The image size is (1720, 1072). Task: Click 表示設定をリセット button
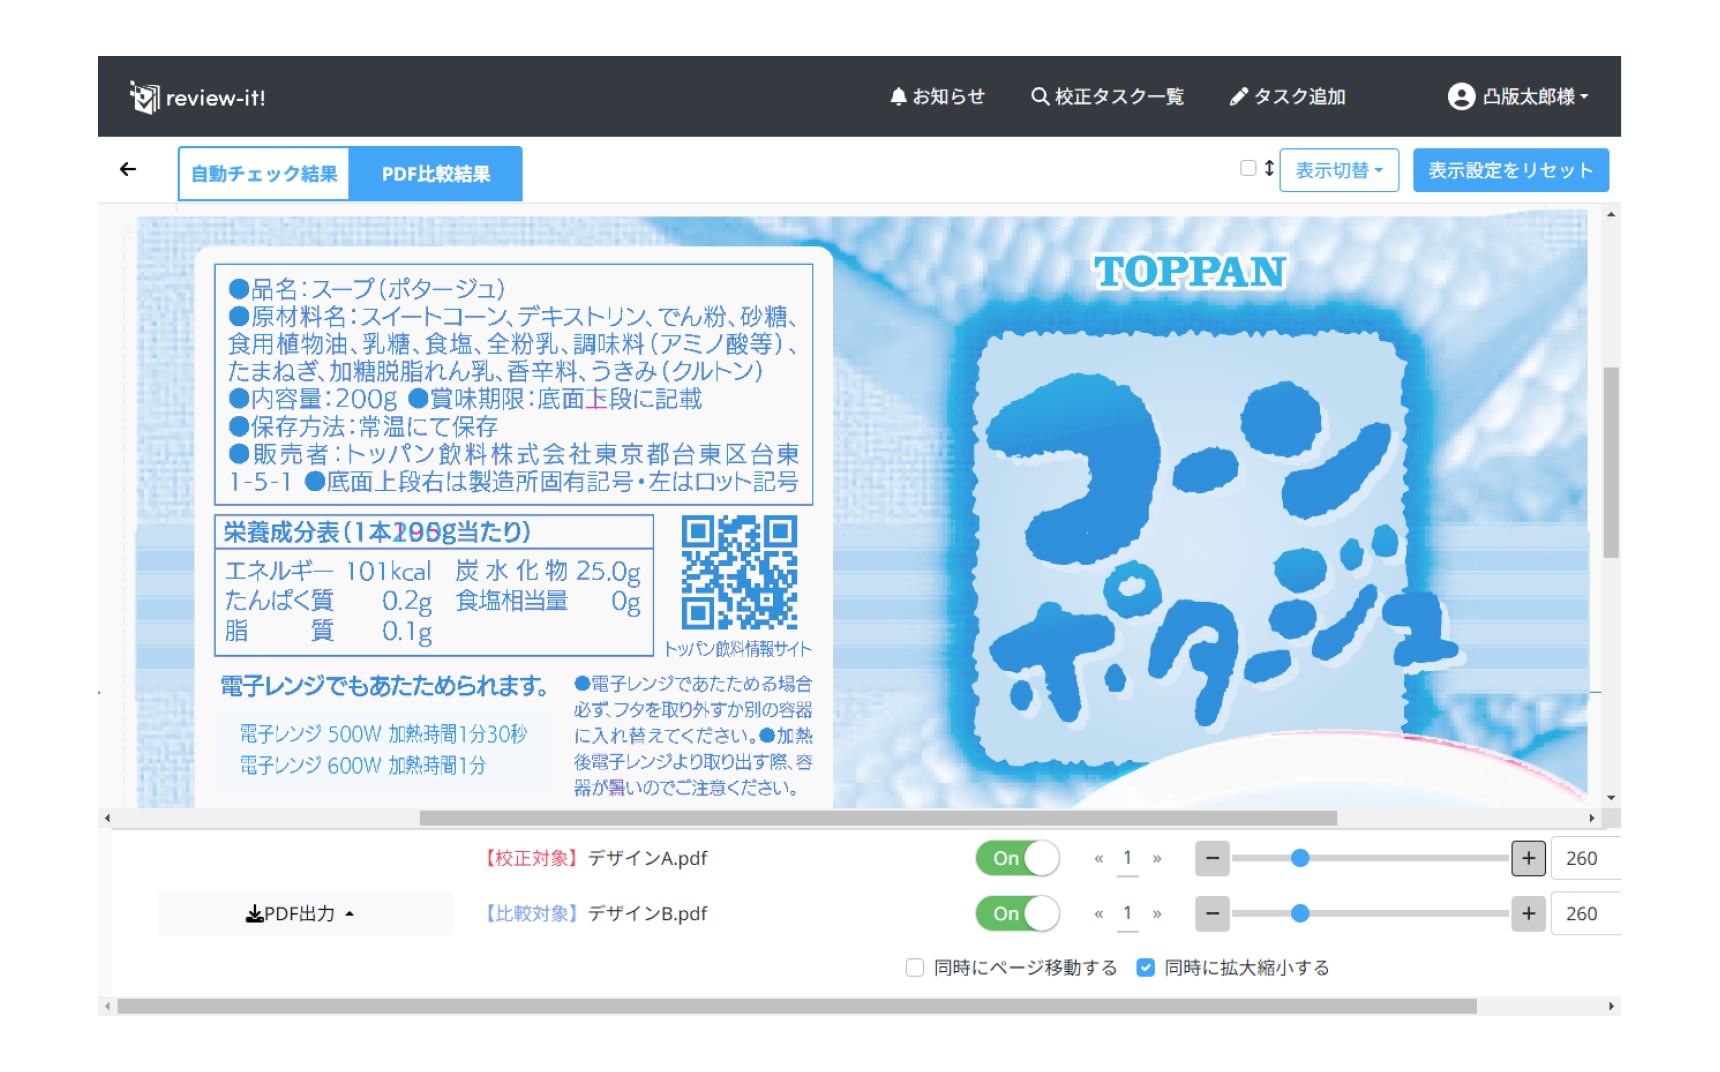point(1510,170)
